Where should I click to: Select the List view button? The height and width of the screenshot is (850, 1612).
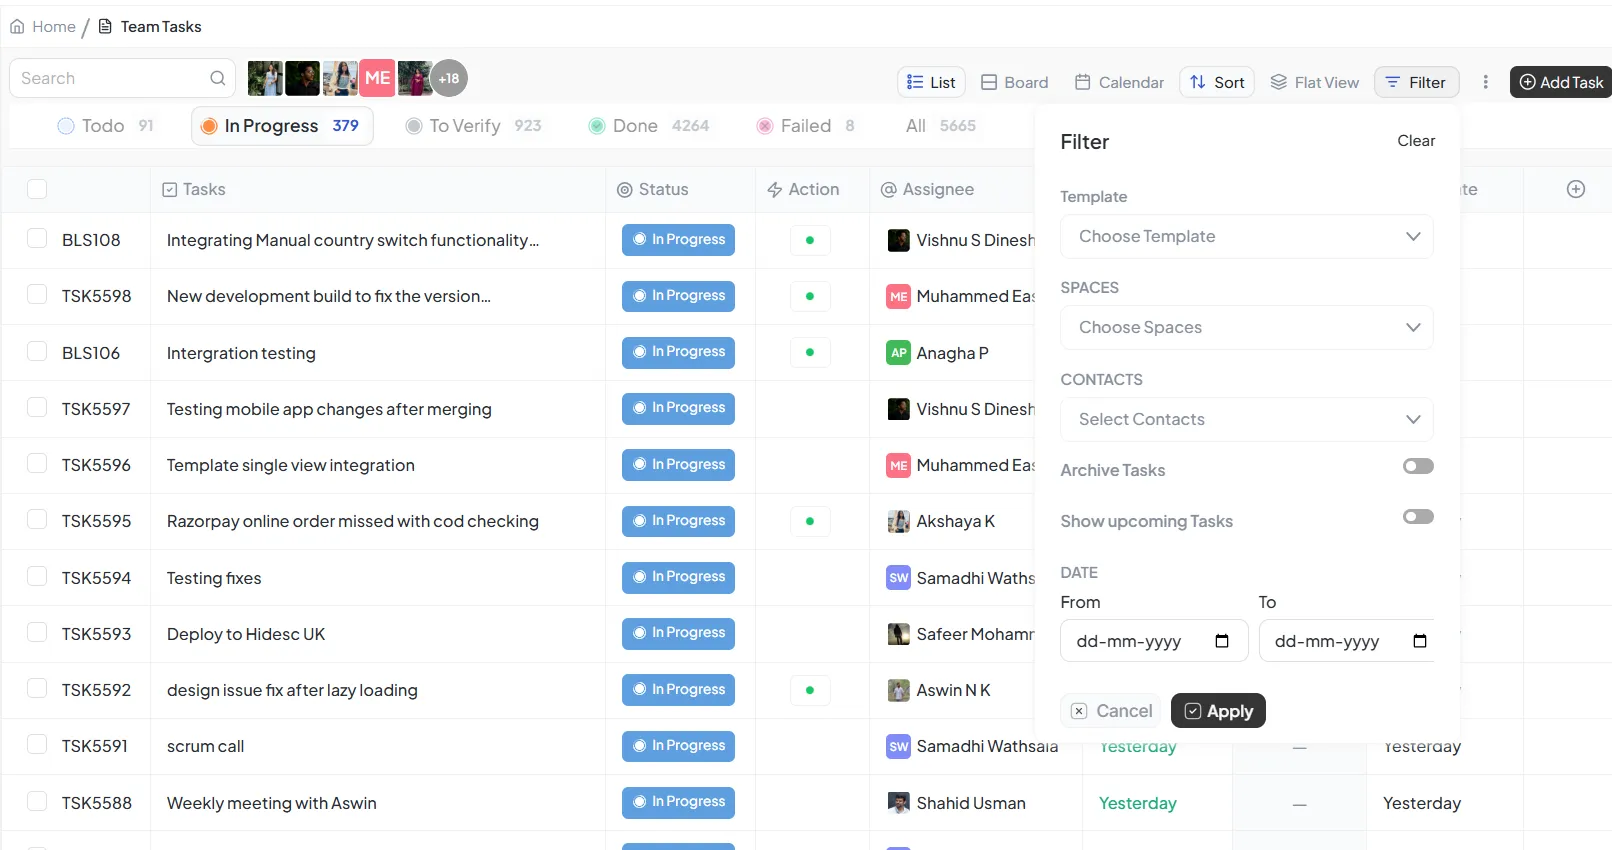click(931, 82)
